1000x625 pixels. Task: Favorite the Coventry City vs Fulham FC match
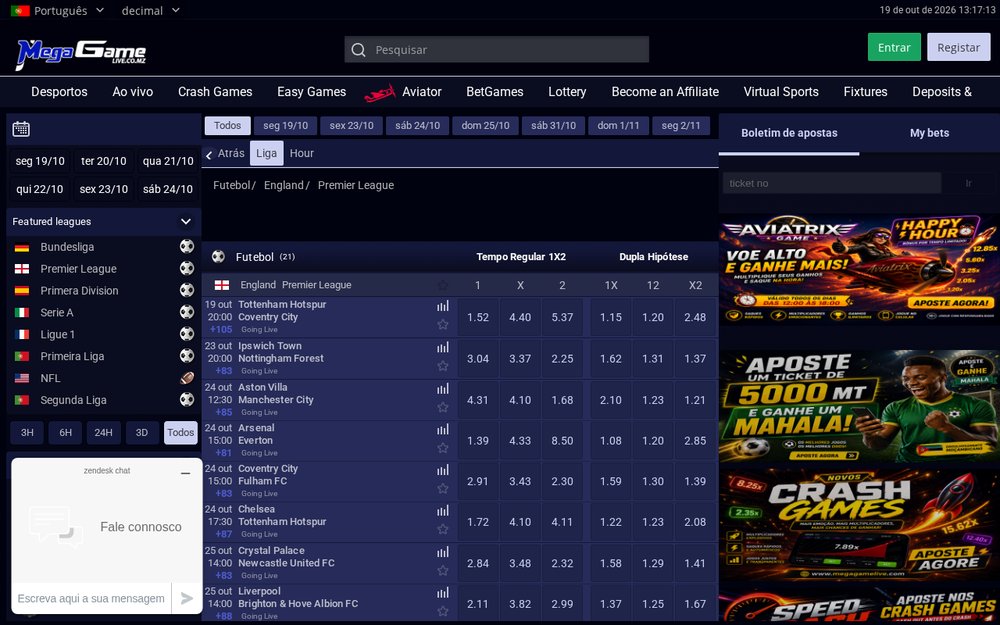tap(443, 489)
